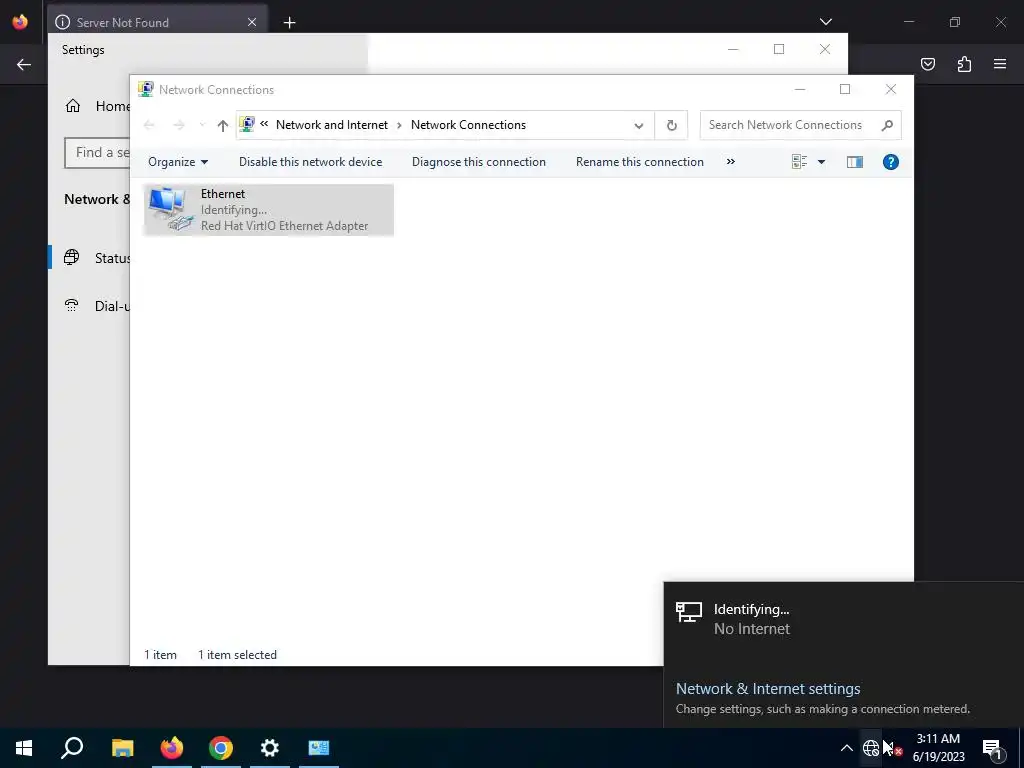This screenshot has width=1024, height=768.
Task: Open Google Chrome from taskbar
Action: 221,748
